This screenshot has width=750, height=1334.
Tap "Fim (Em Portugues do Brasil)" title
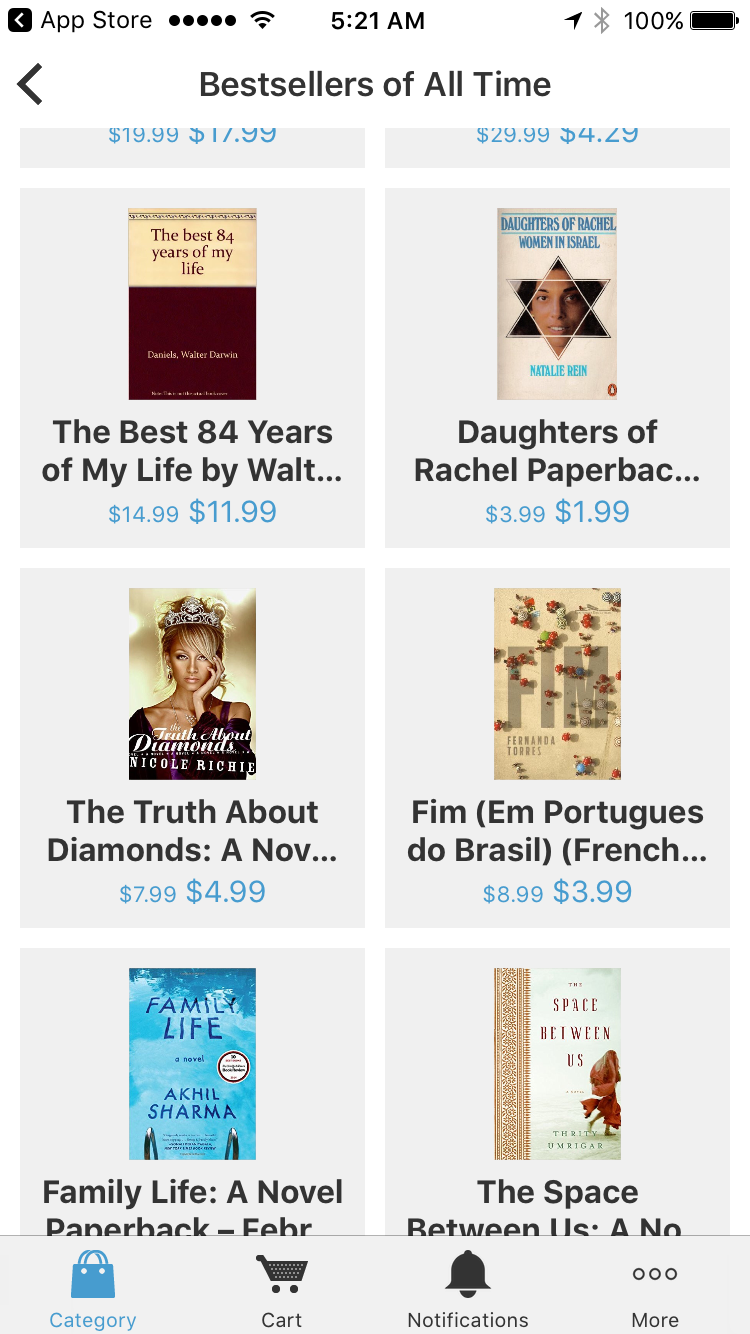(557, 831)
